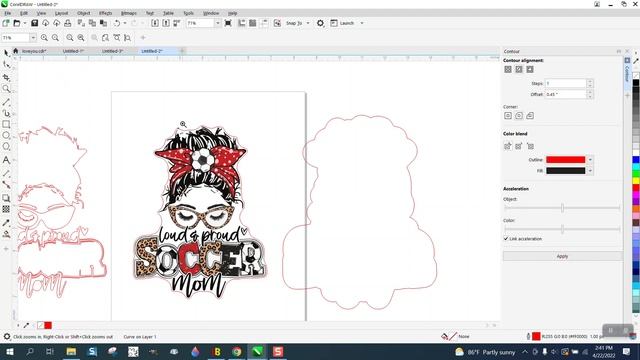This screenshot has height=360, width=640.
Task: Click the Steps value stepper
Action: (590, 83)
